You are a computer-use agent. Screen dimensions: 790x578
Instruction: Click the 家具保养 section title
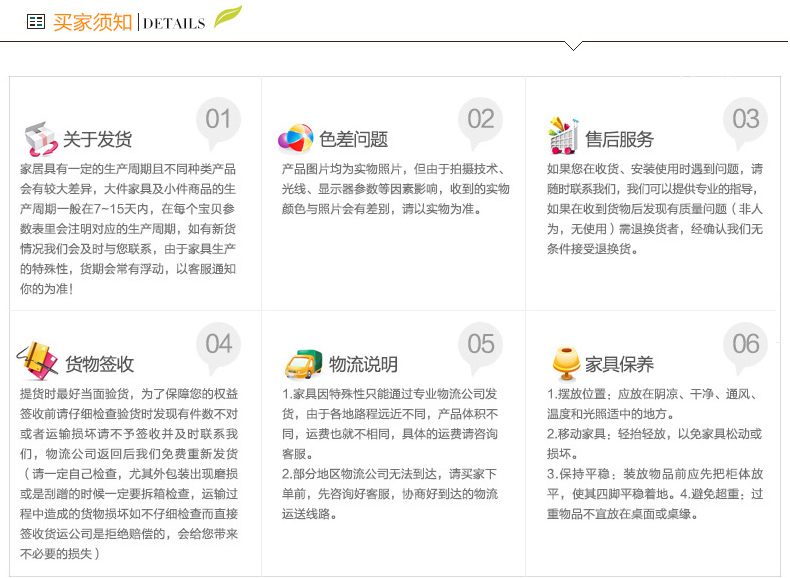619,364
